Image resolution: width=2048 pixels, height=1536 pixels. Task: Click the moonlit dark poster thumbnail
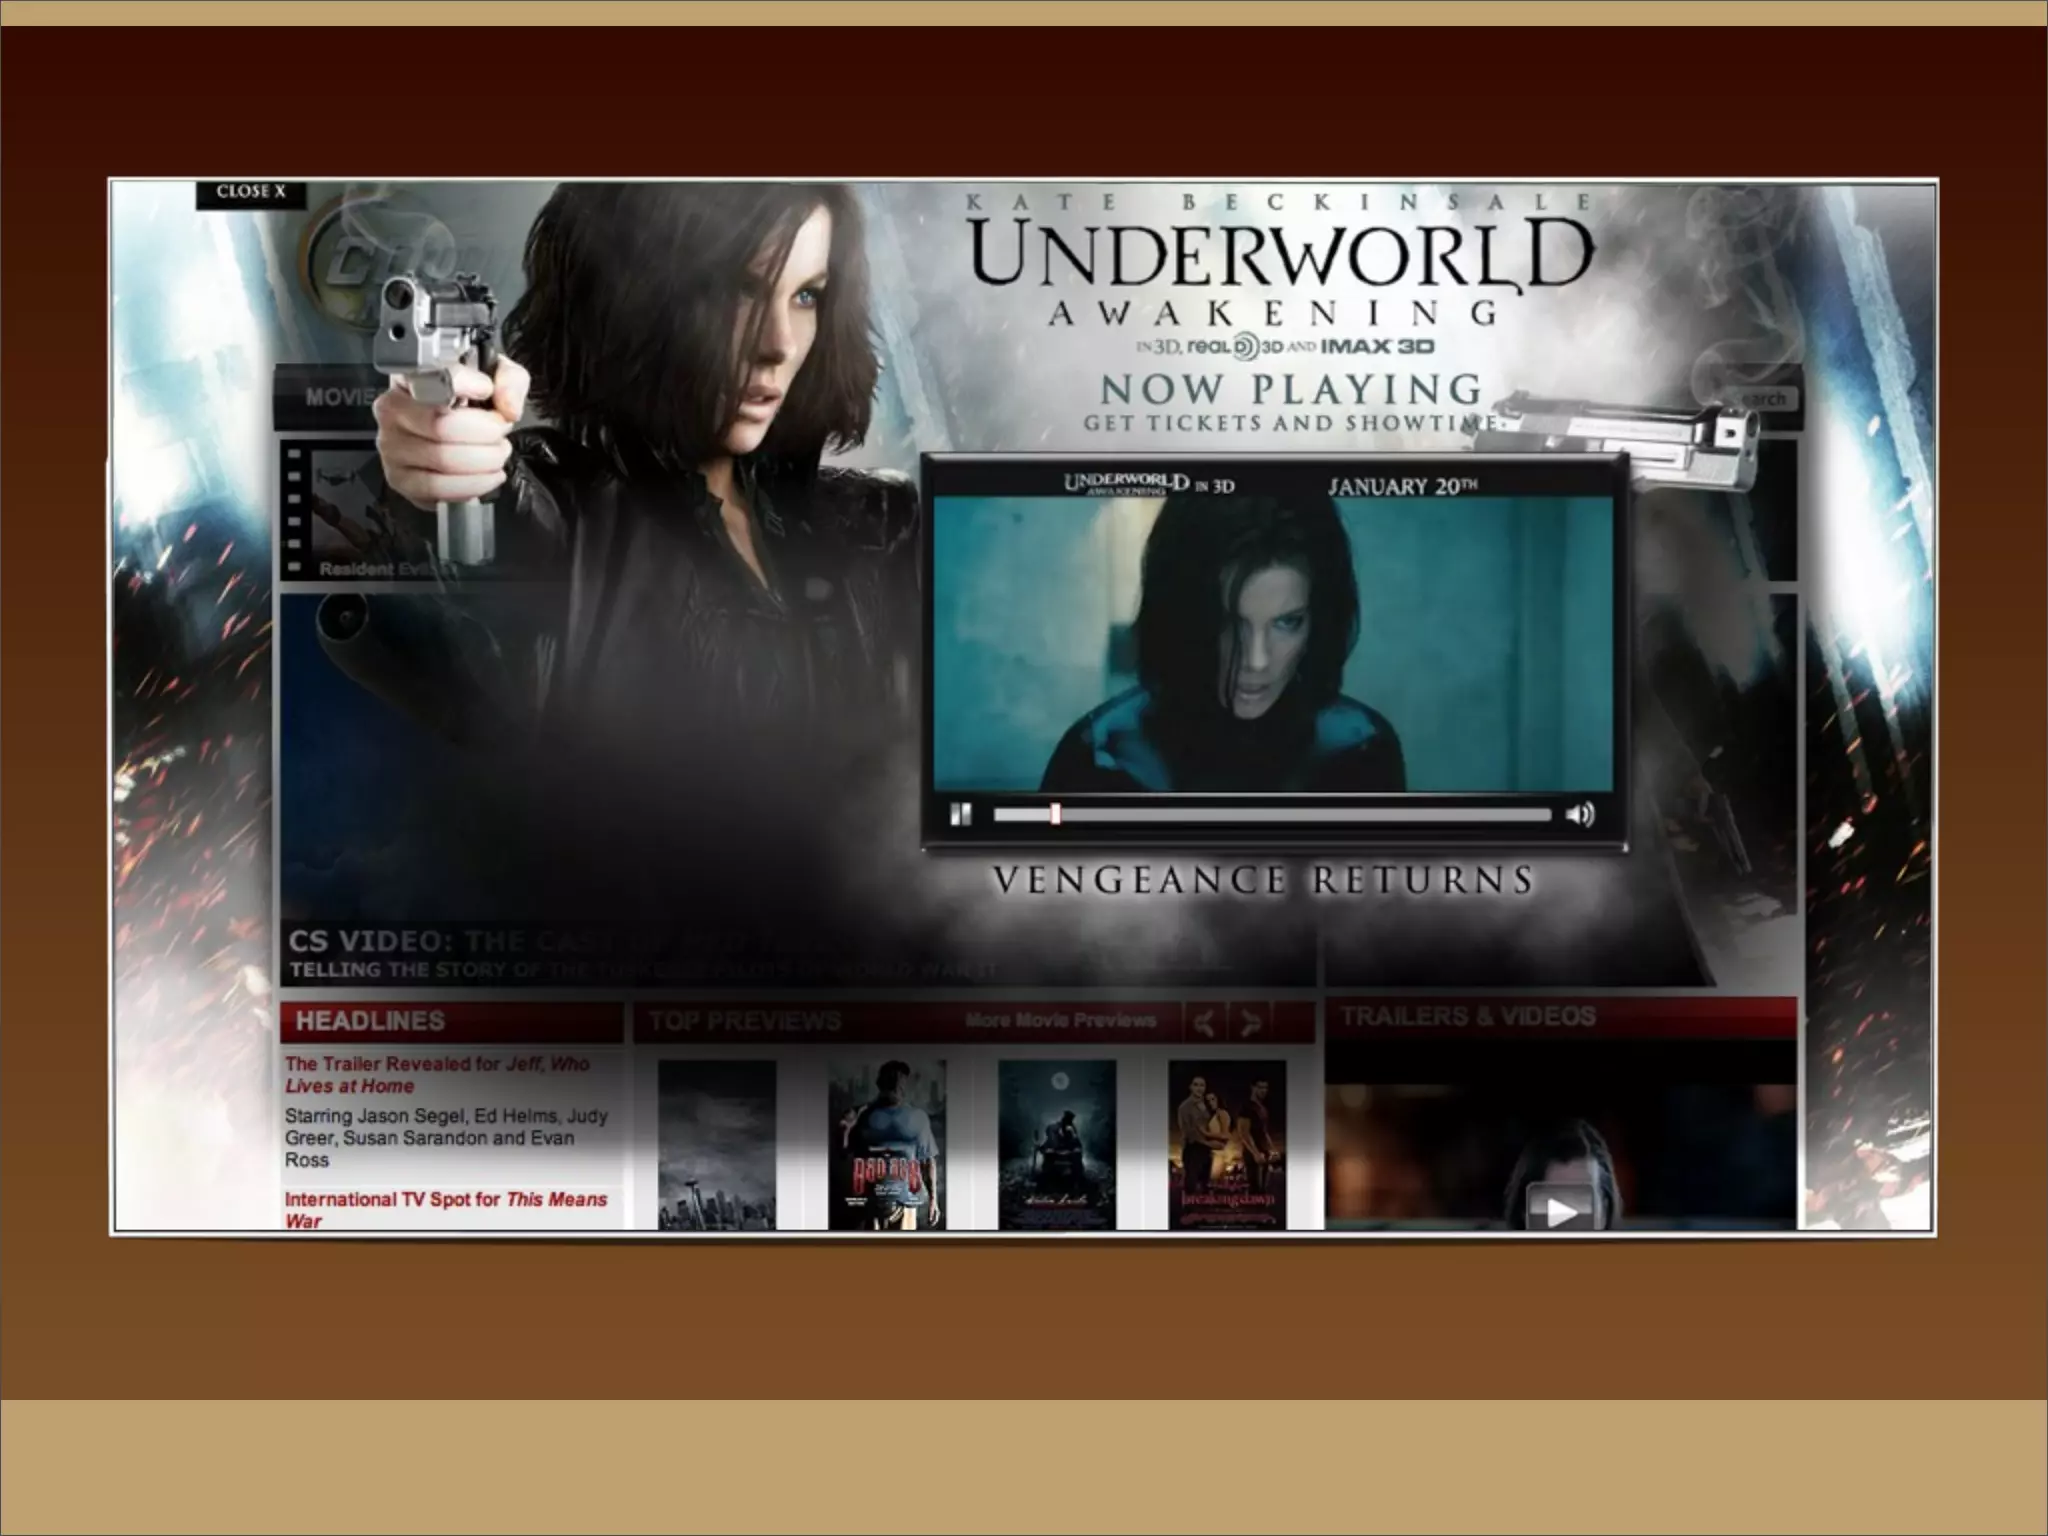[1057, 1144]
